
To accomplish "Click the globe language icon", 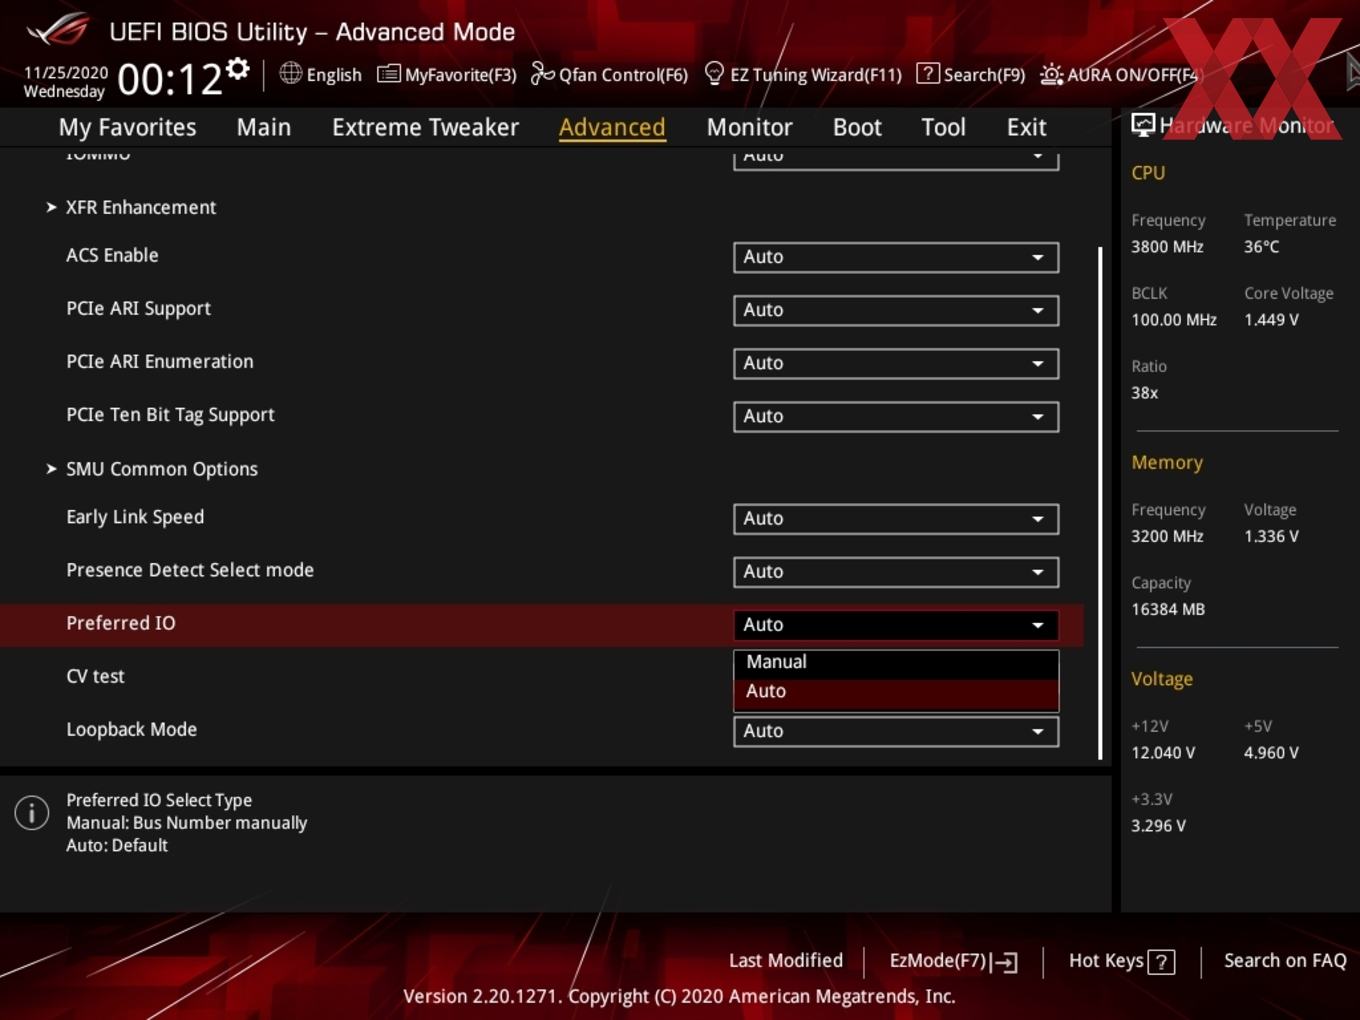I will 290,73.
